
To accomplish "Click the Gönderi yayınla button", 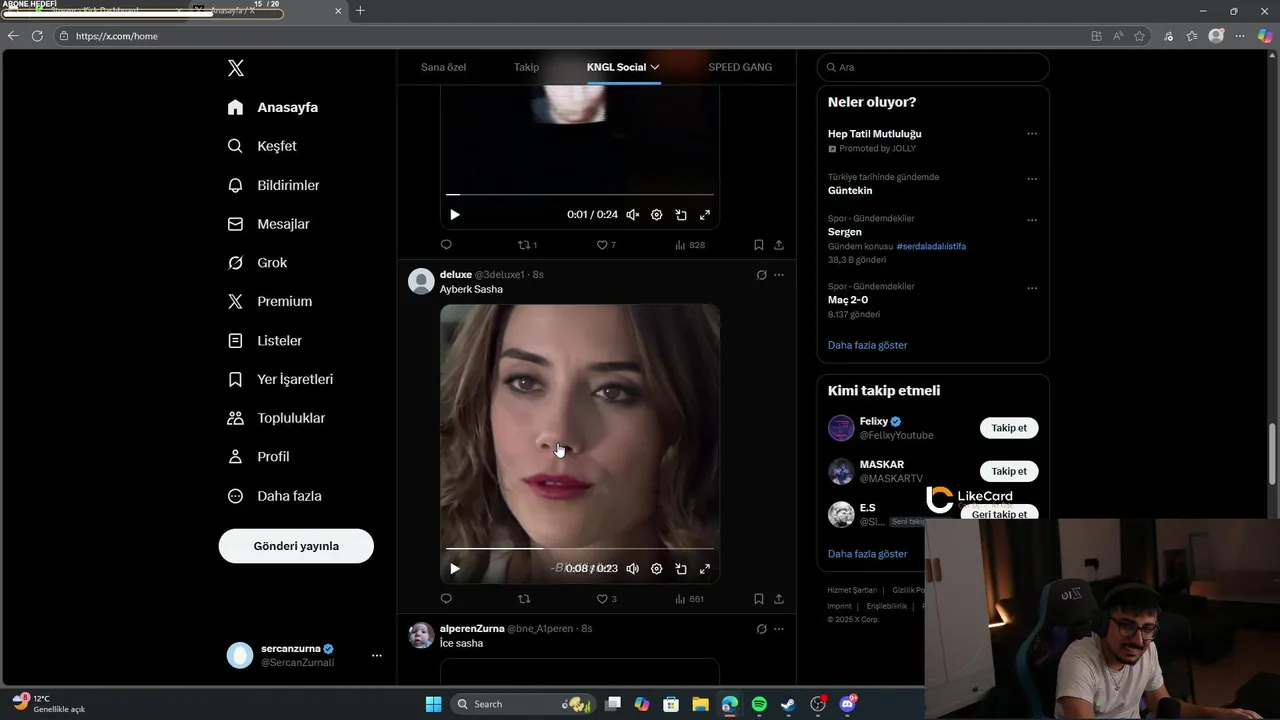I will 296,546.
